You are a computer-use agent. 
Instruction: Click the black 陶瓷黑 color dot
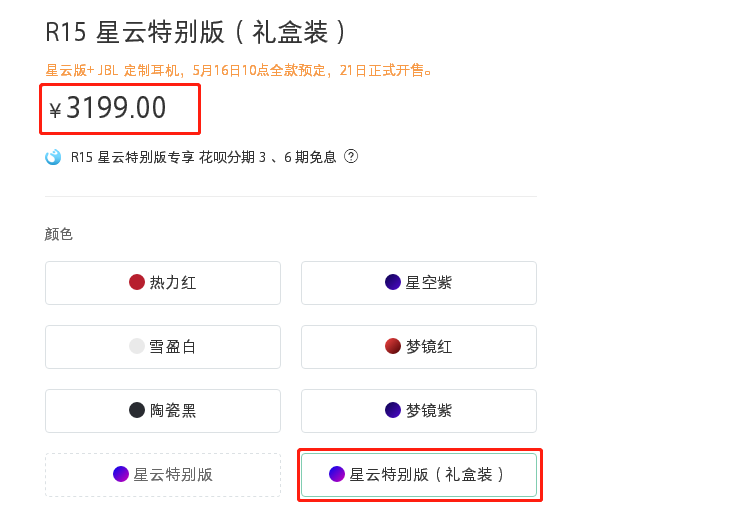[x=137, y=411]
